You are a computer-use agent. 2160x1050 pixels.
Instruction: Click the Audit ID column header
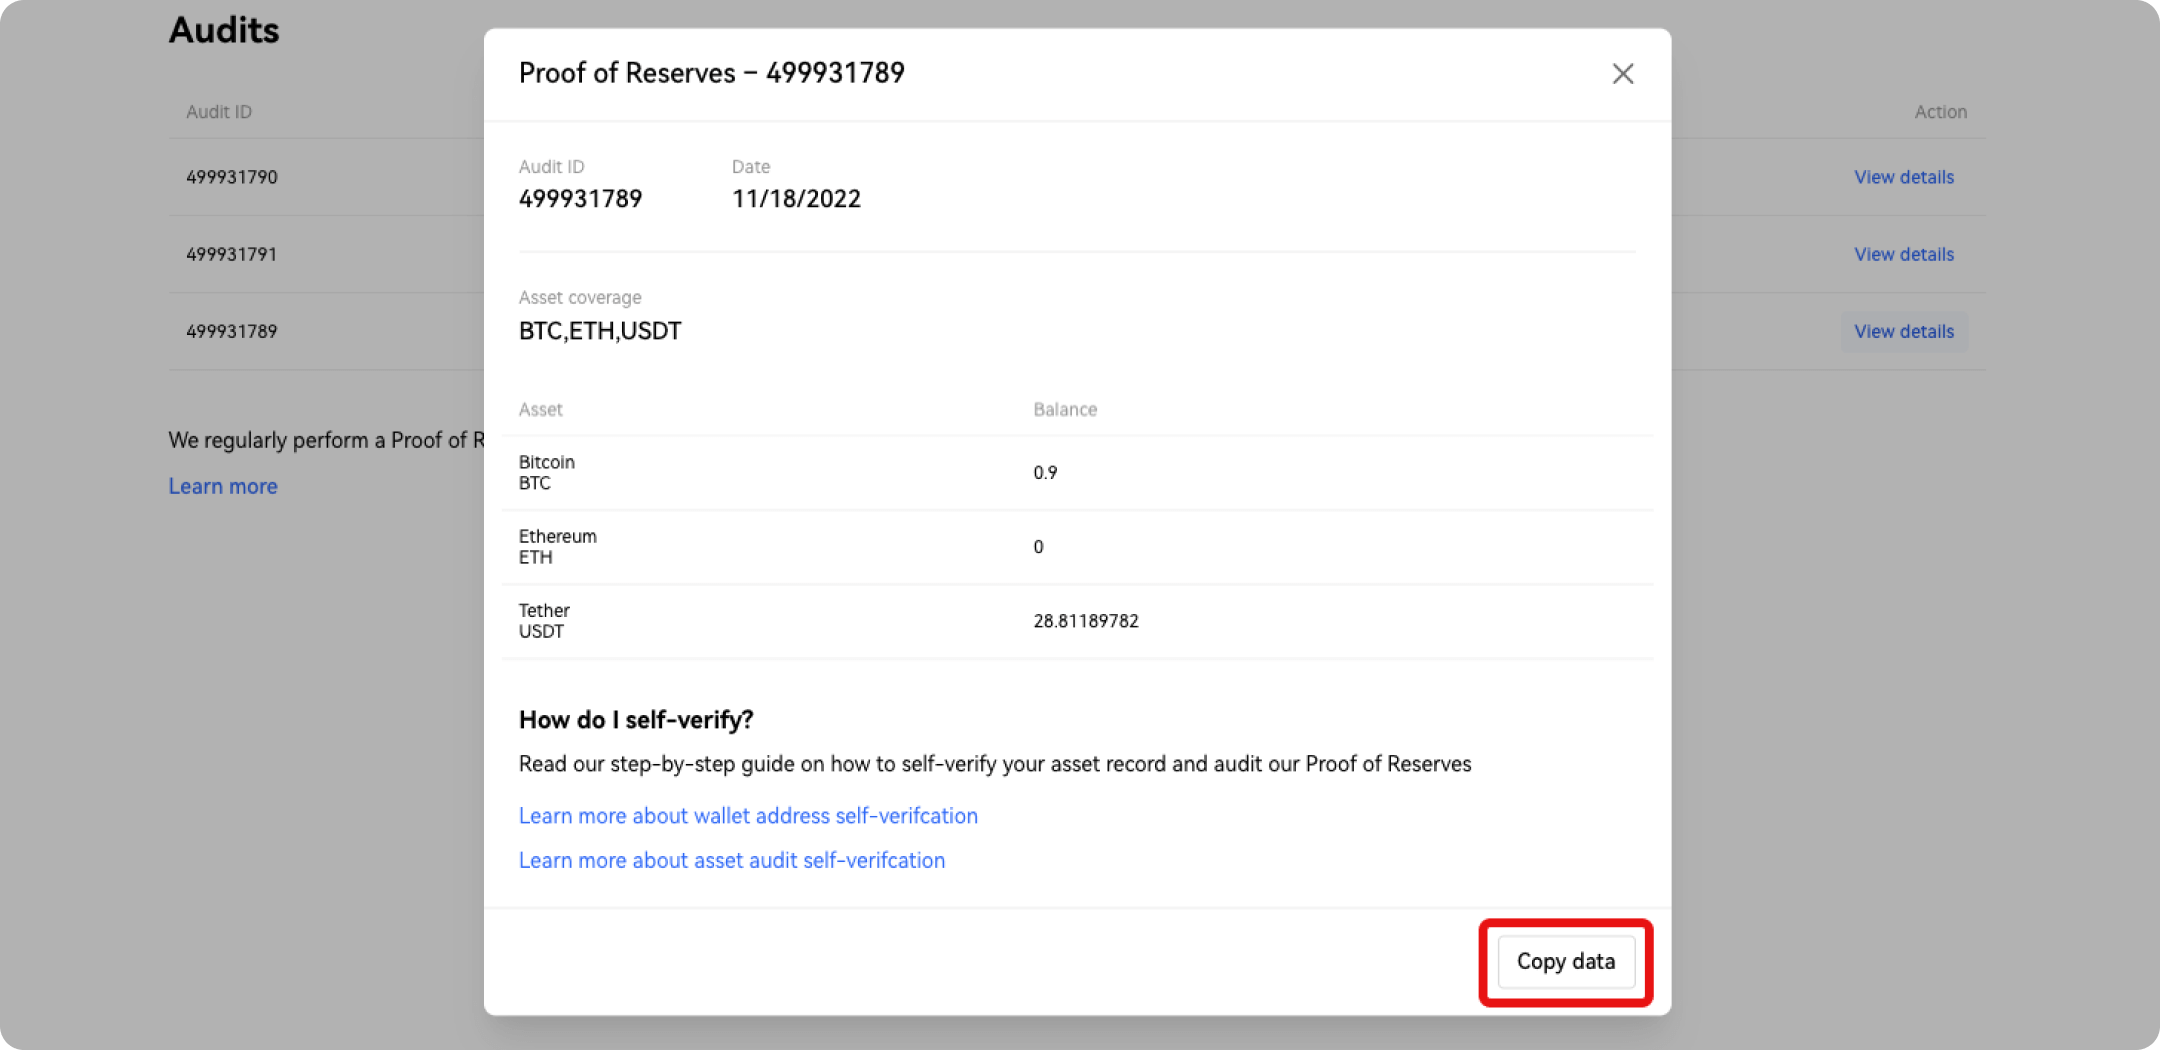pyautogui.click(x=218, y=111)
